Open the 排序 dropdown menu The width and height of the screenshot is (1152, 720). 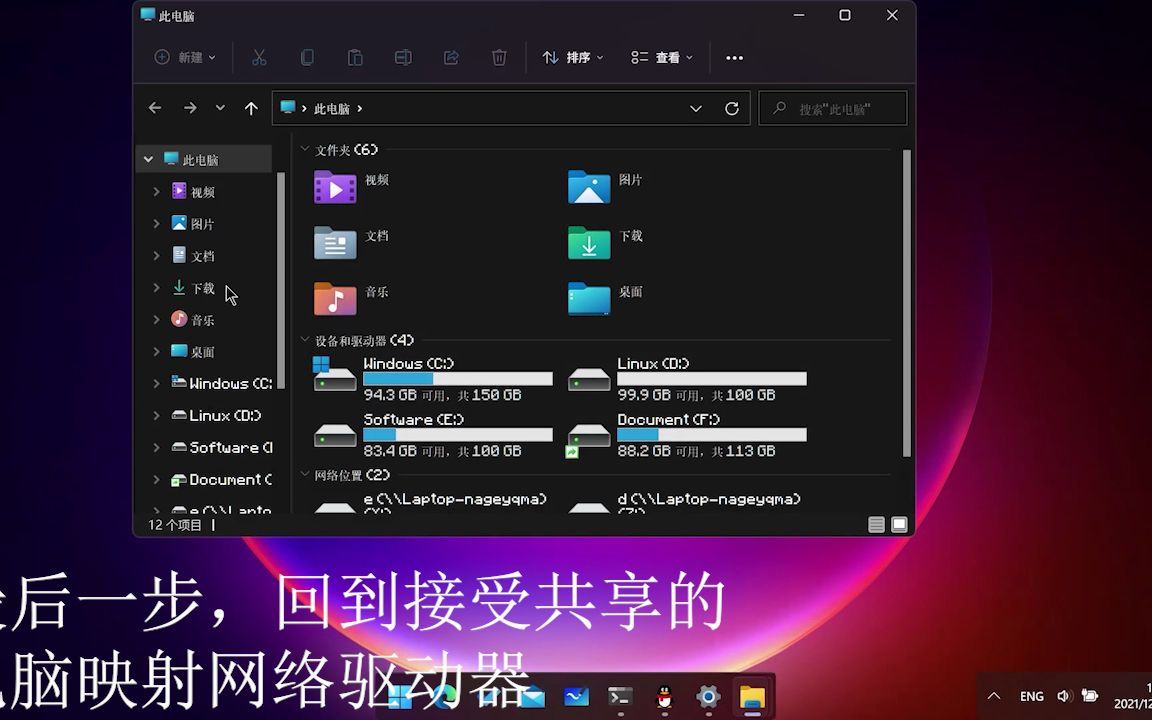click(x=572, y=57)
